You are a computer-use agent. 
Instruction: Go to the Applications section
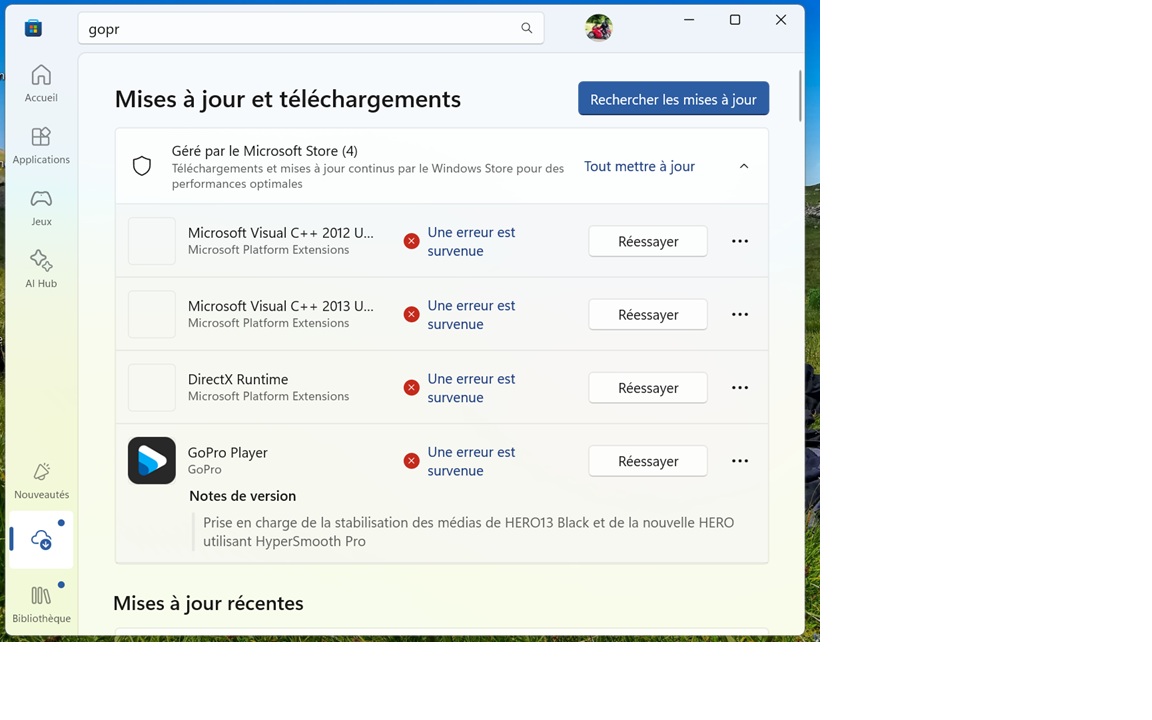41,145
